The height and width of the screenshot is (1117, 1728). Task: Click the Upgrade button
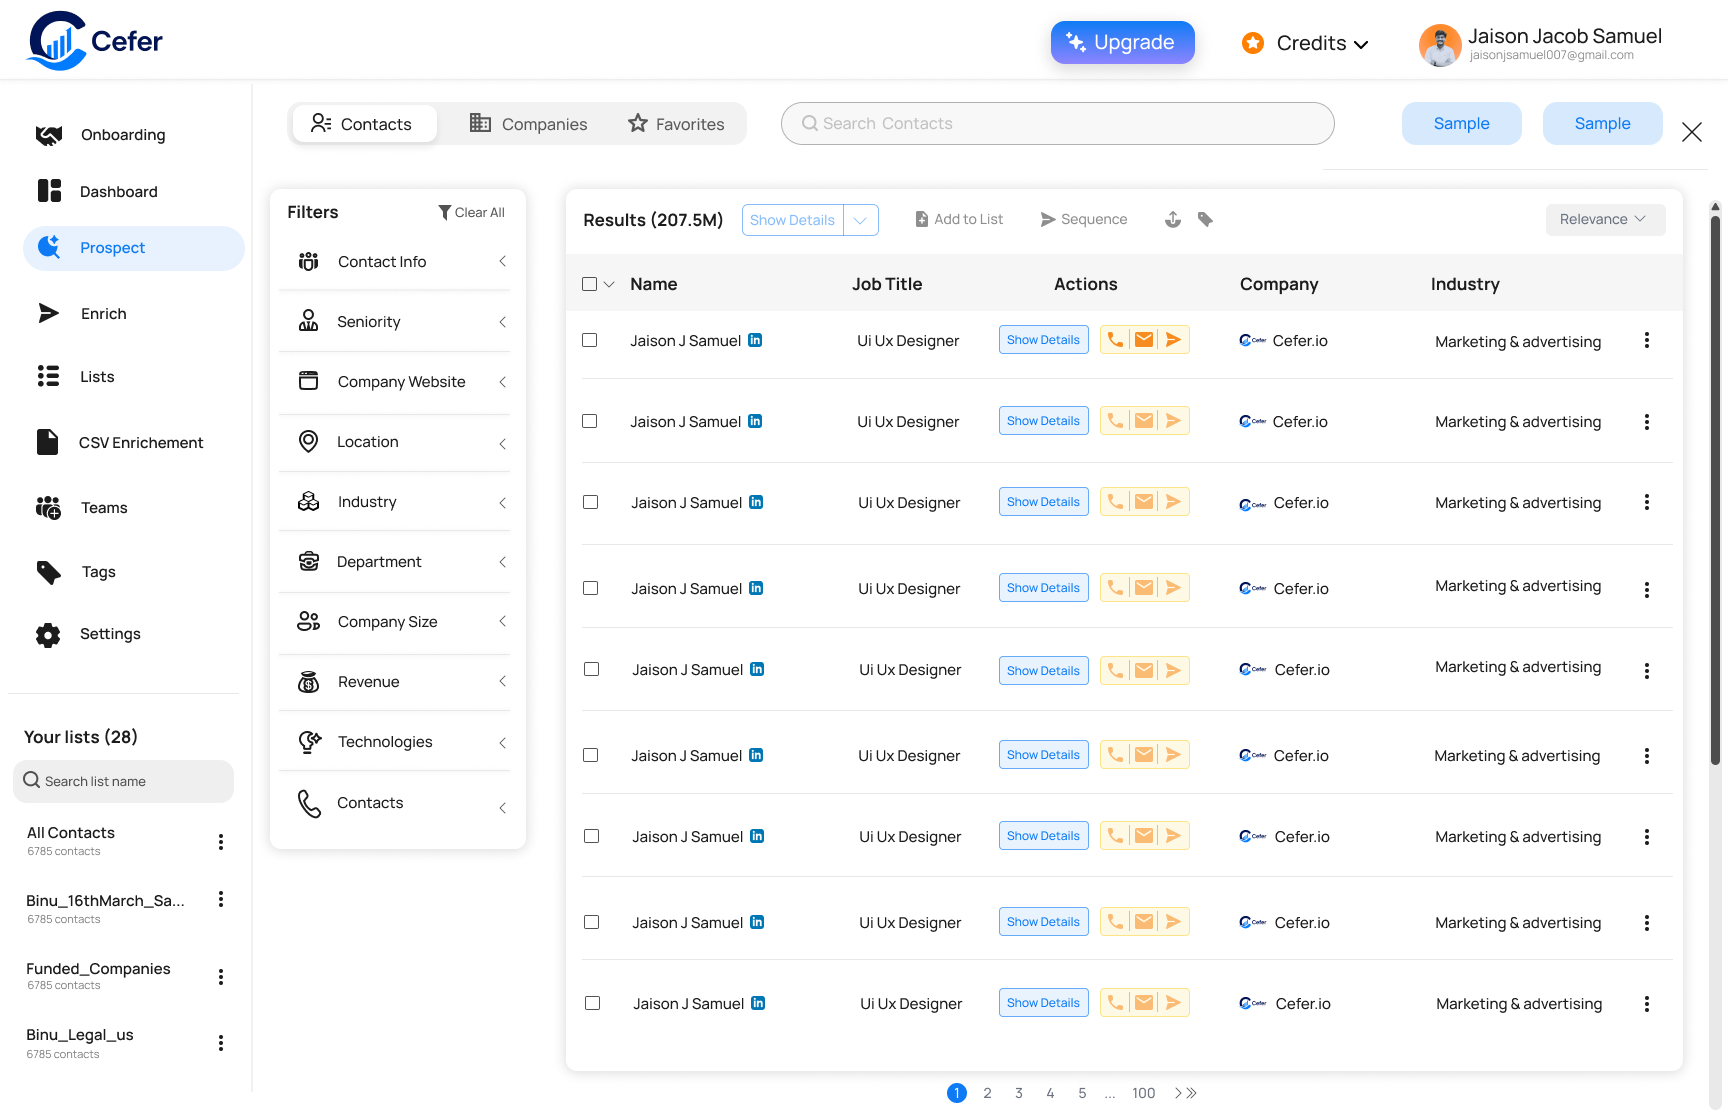(1122, 42)
